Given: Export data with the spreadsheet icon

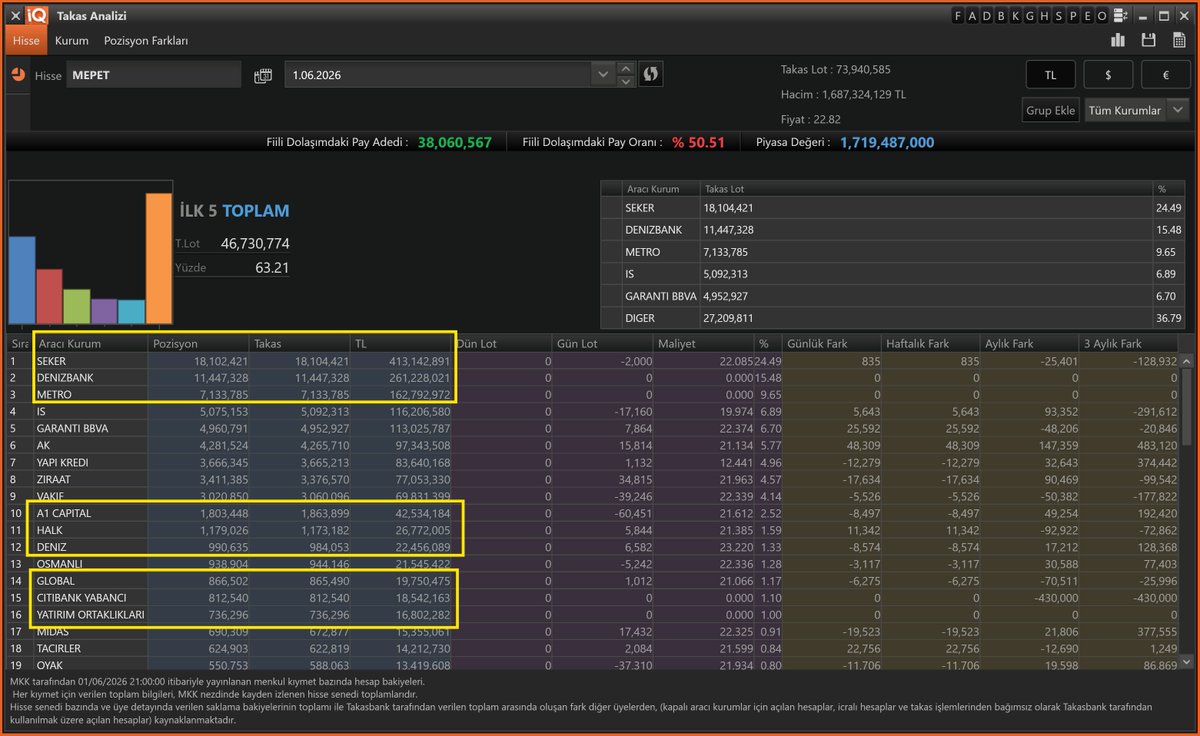Looking at the screenshot, I should point(1179,40).
